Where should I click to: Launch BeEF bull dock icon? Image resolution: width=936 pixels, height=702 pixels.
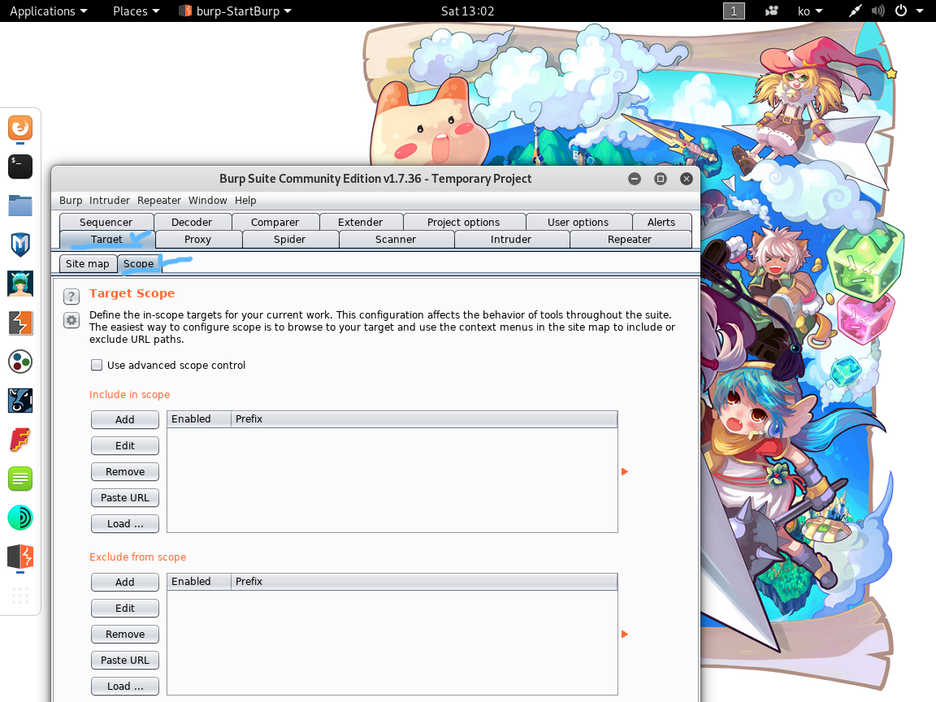coord(20,401)
